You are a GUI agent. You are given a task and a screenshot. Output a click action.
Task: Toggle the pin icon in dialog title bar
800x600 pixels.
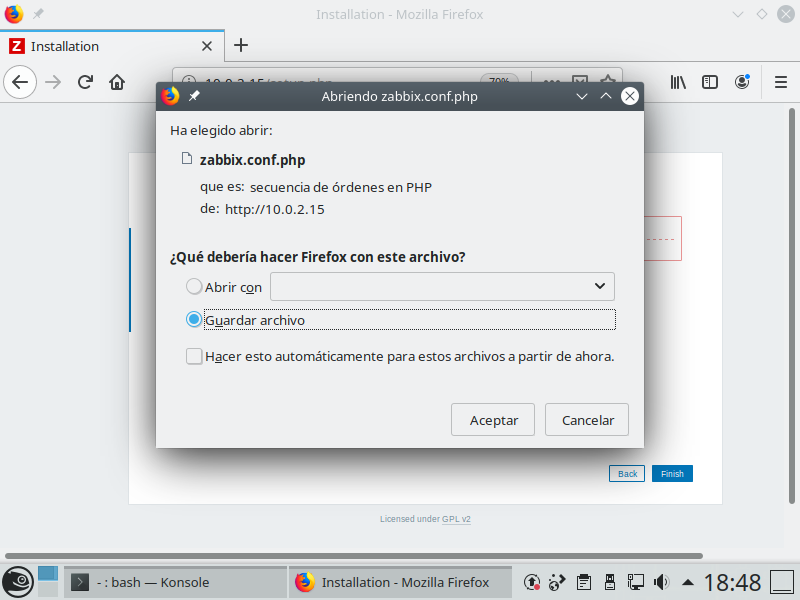(194, 96)
